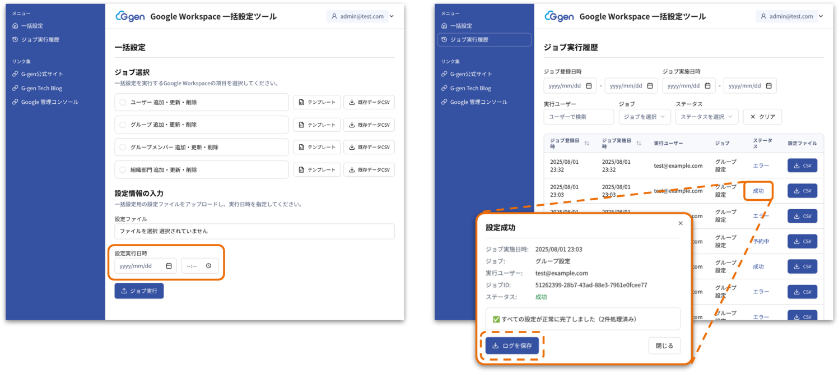Viewport: 839px width, 373px height.
Task: Open the ジョブを選択 dropdown
Action: (x=644, y=117)
